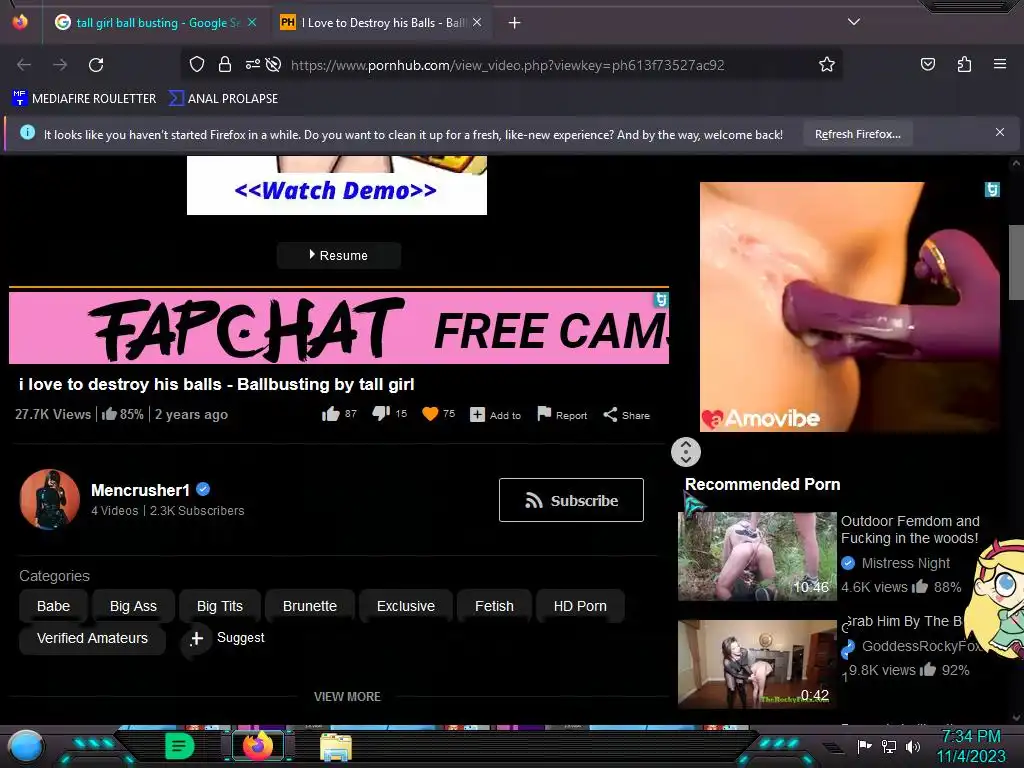Viewport: 1024px width, 768px height.
Task: Open the Firefox application menu
Action: tap(1000, 64)
